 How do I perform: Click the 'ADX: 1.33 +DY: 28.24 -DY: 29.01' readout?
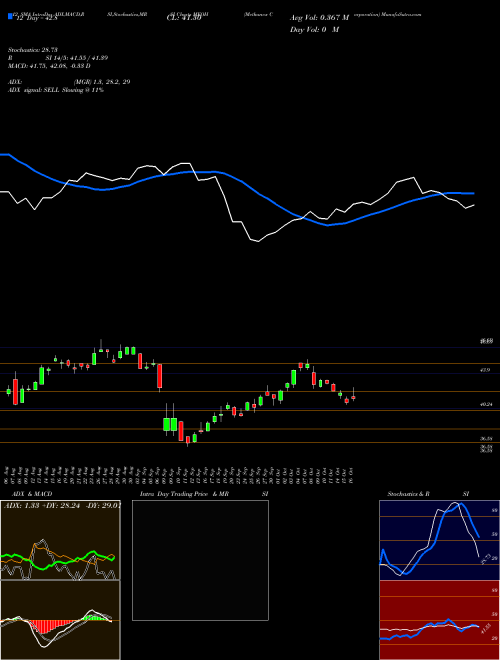point(62,506)
